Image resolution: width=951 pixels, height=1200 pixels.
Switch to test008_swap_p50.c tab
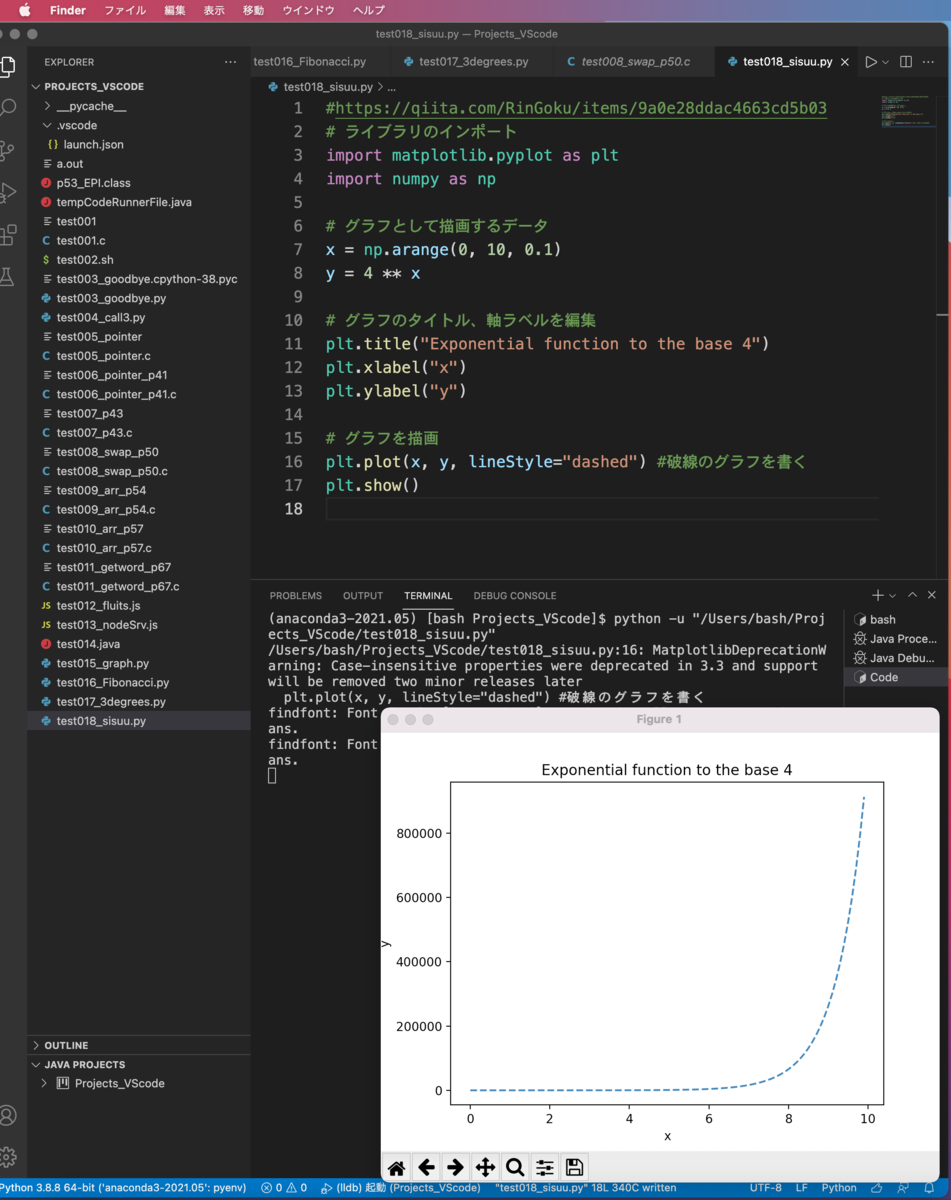(x=634, y=62)
